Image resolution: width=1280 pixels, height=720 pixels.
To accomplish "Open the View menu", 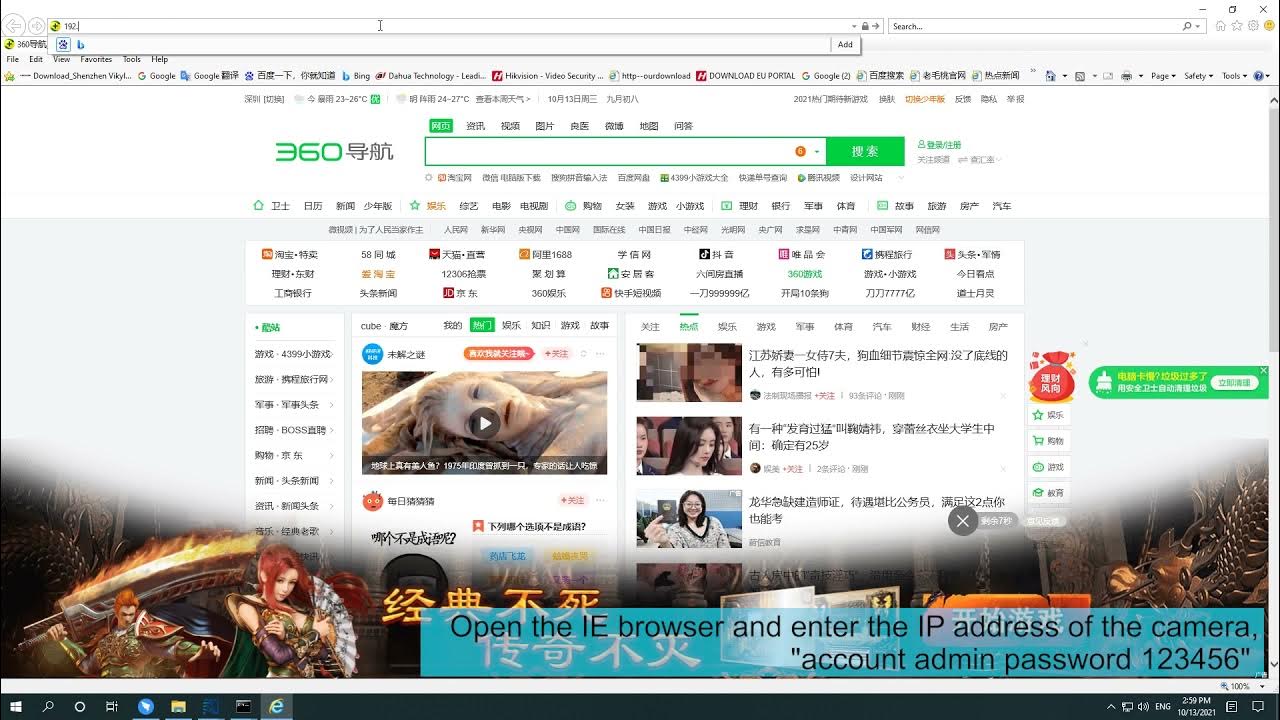I will click(62, 59).
